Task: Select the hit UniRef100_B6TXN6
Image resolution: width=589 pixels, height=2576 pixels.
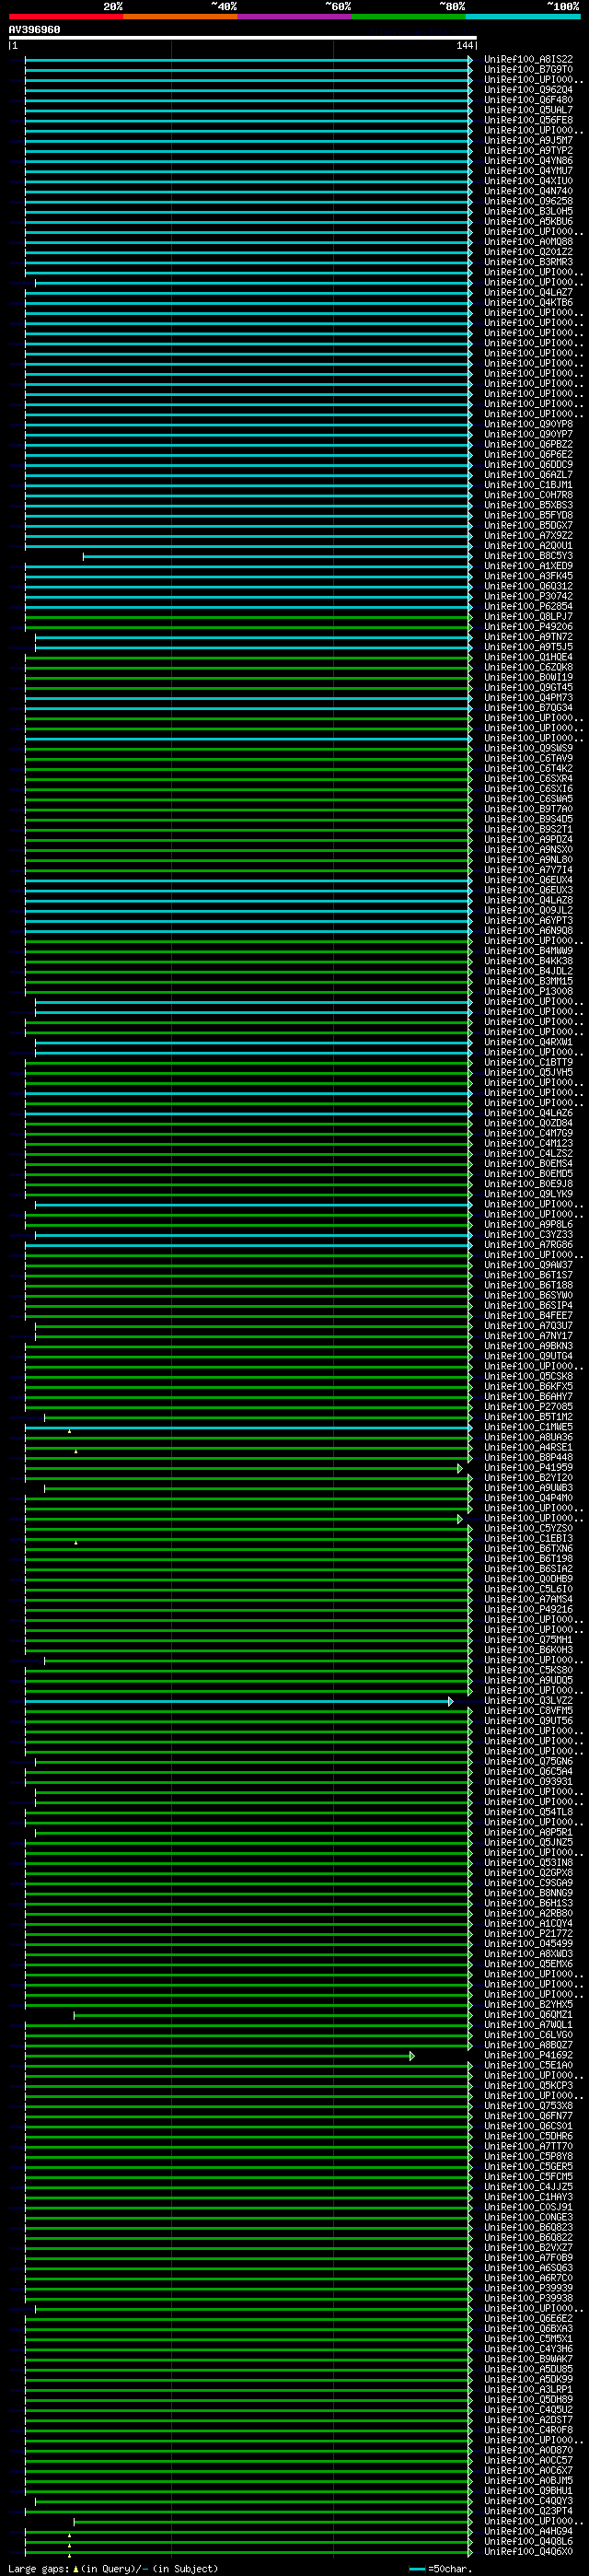Action: pos(529,1549)
